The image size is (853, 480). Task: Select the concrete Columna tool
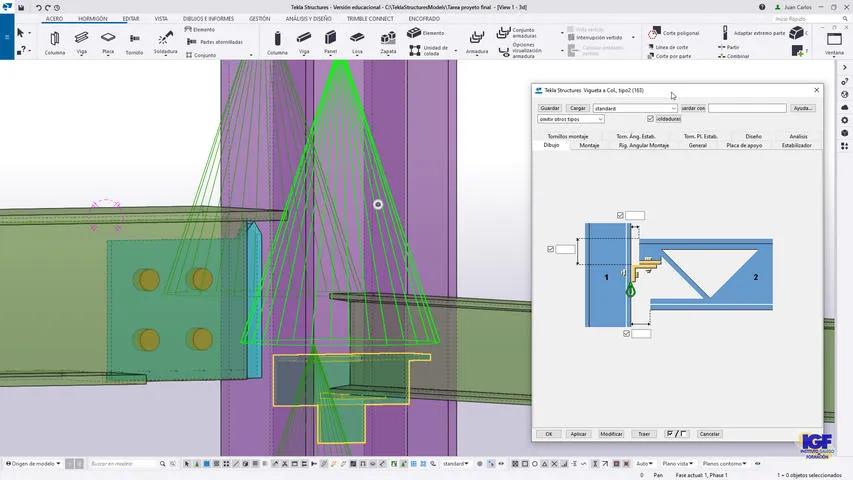pos(277,42)
